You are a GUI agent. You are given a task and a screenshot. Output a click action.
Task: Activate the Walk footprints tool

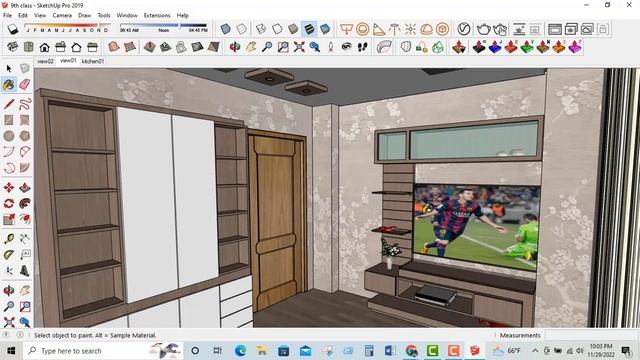click(362, 47)
